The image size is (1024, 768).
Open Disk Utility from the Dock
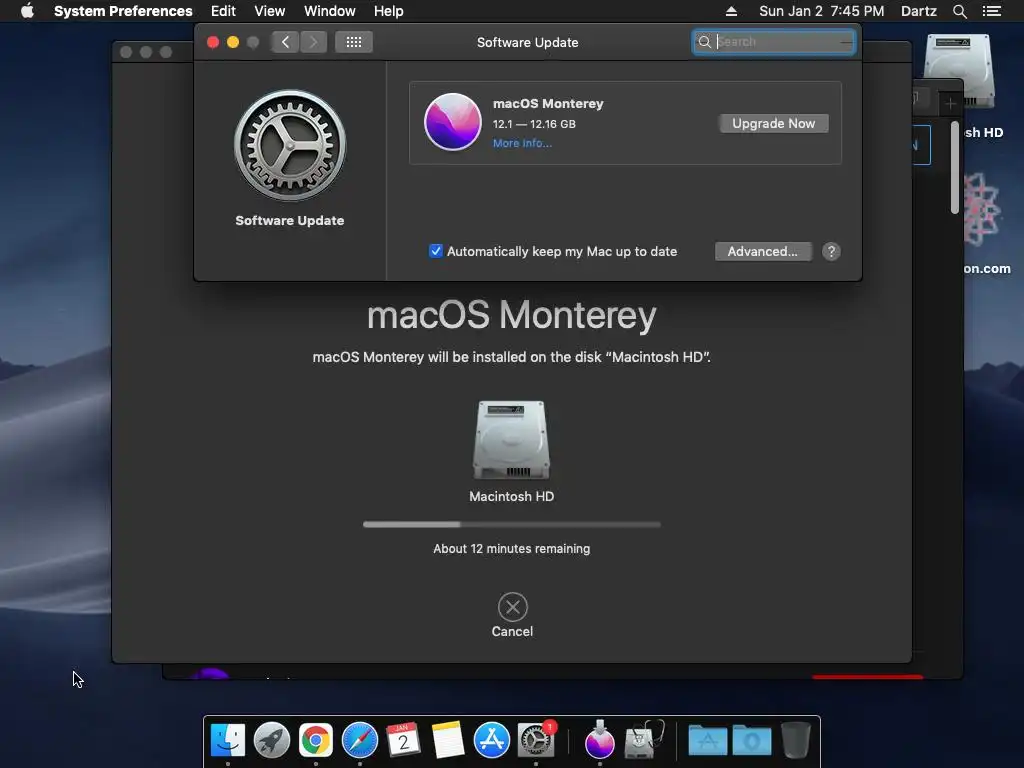(643, 740)
